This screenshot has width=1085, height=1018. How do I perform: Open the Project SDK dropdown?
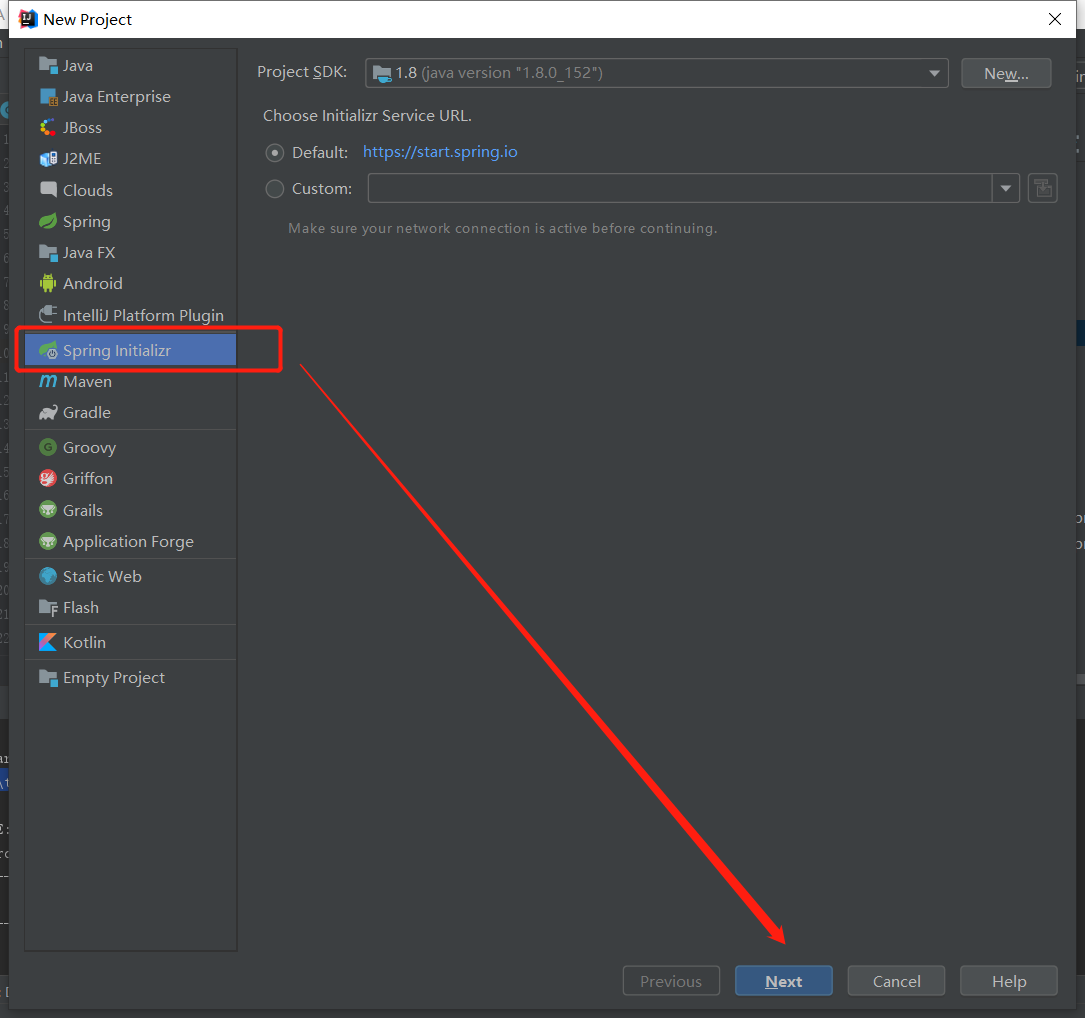click(656, 73)
